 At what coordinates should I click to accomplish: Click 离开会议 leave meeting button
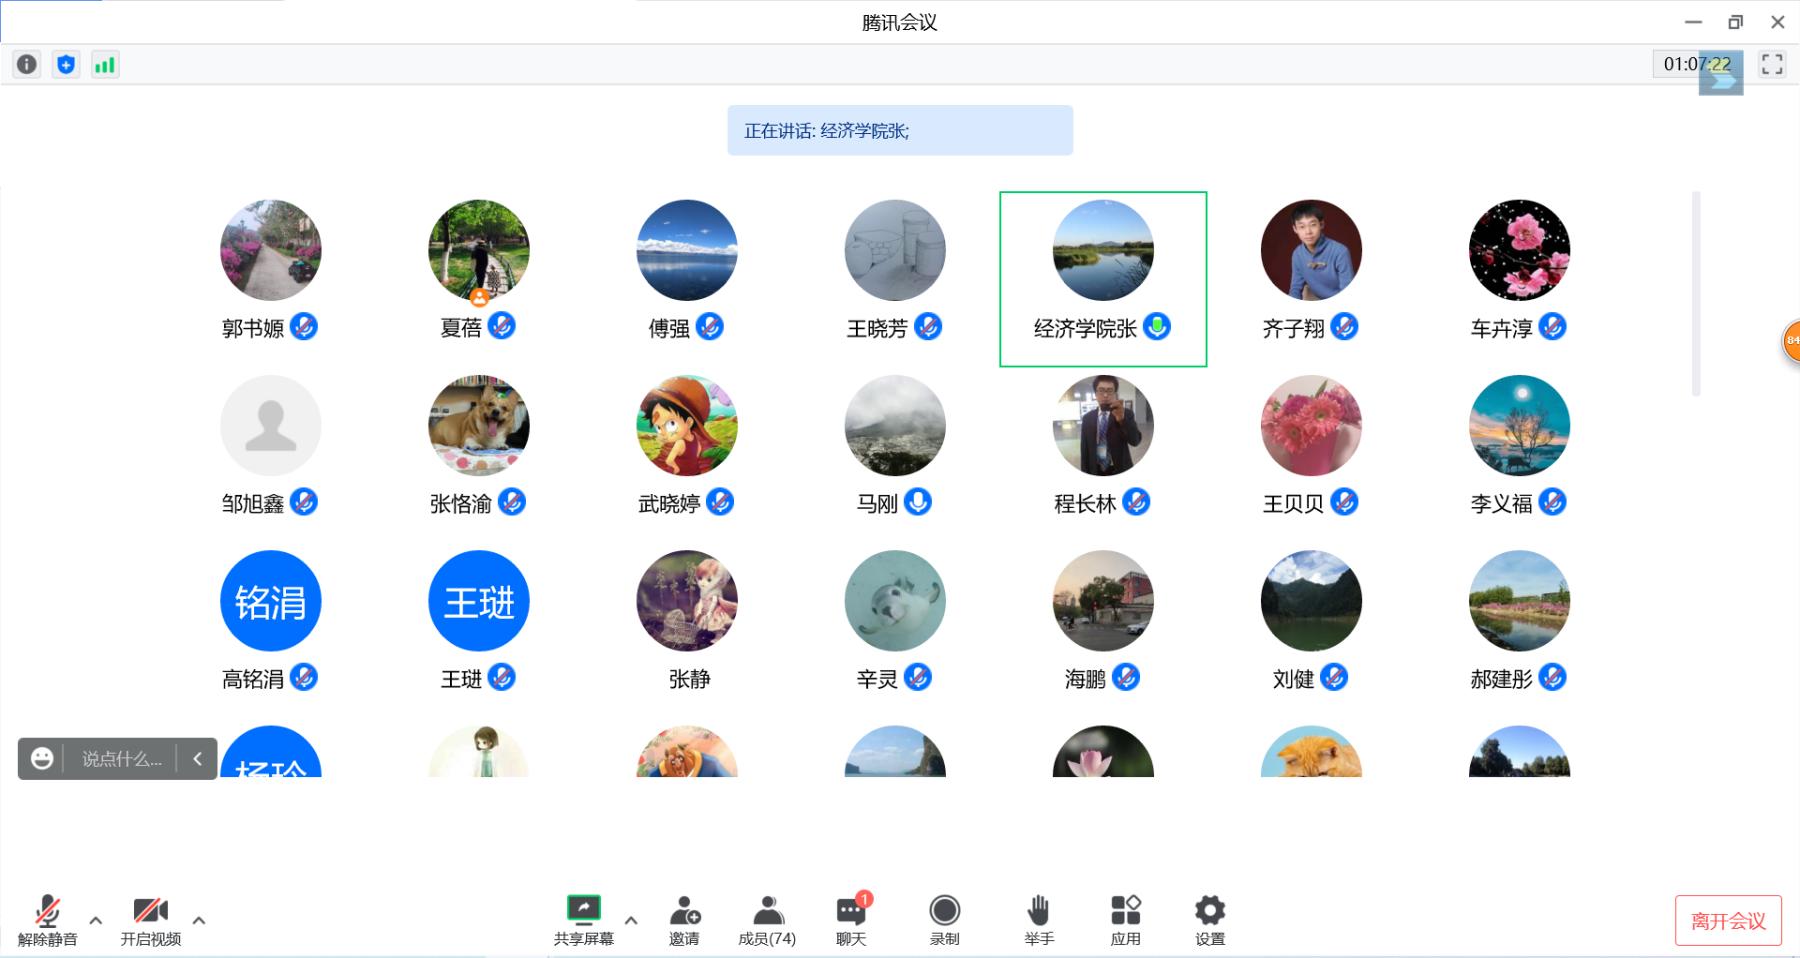1728,921
